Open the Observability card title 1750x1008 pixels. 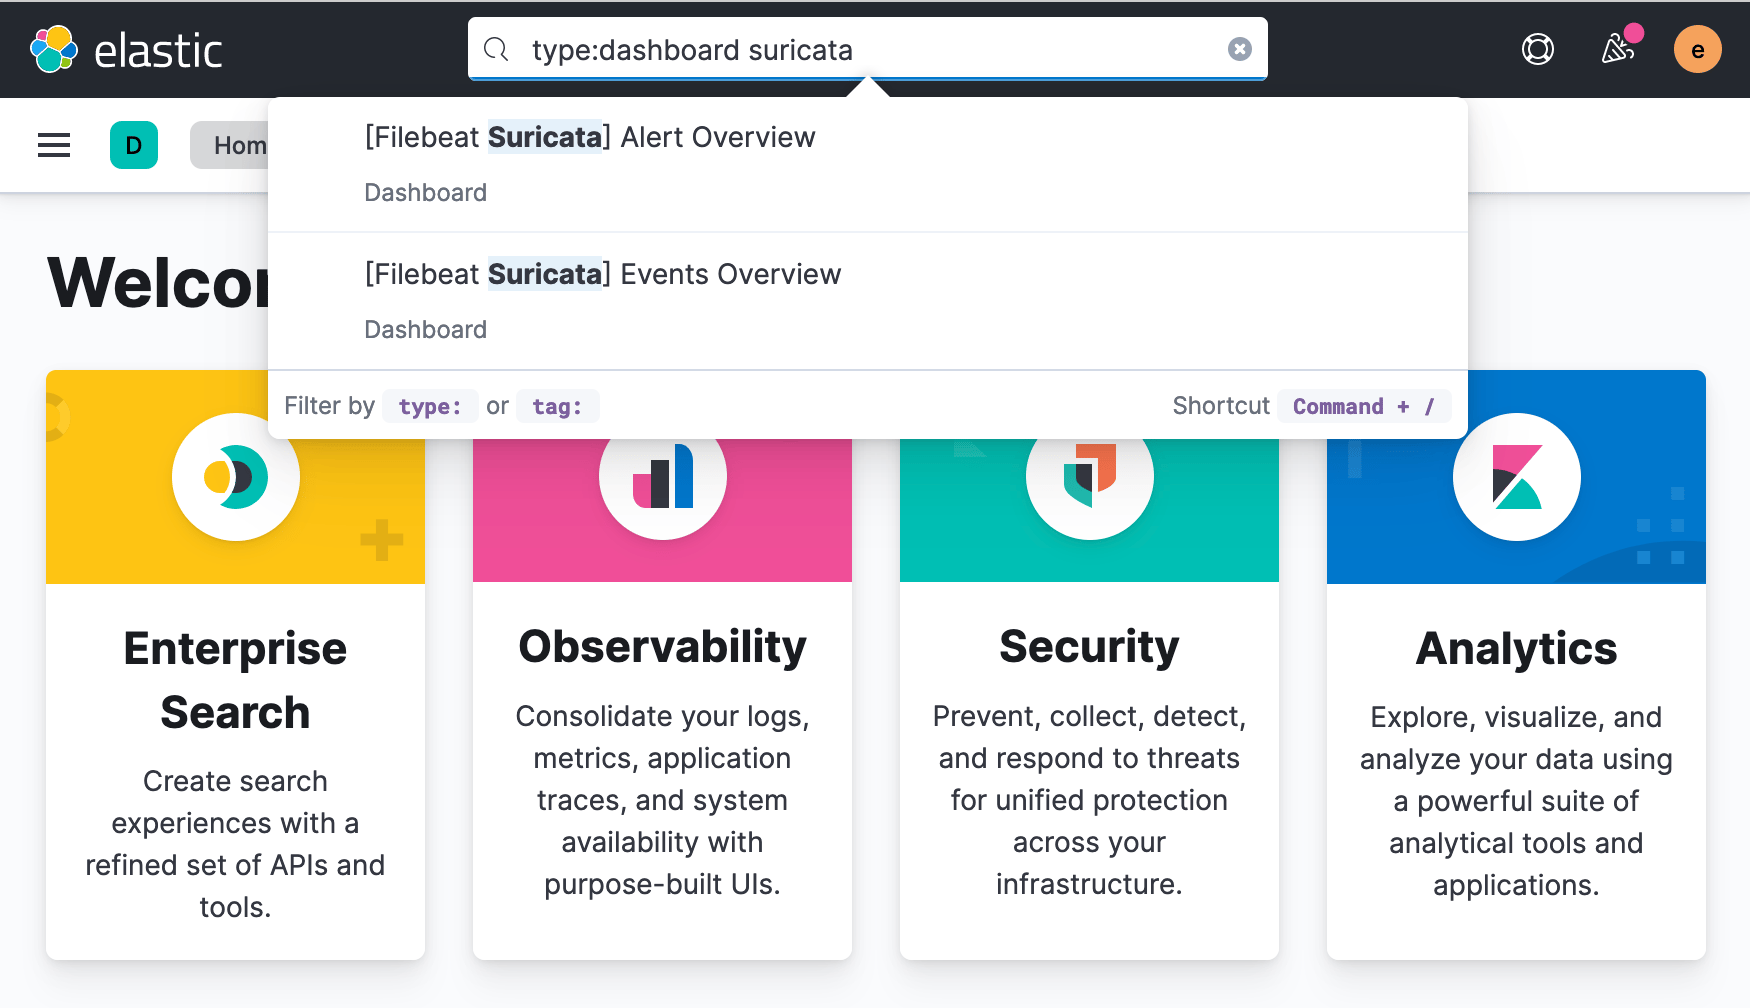coord(662,647)
